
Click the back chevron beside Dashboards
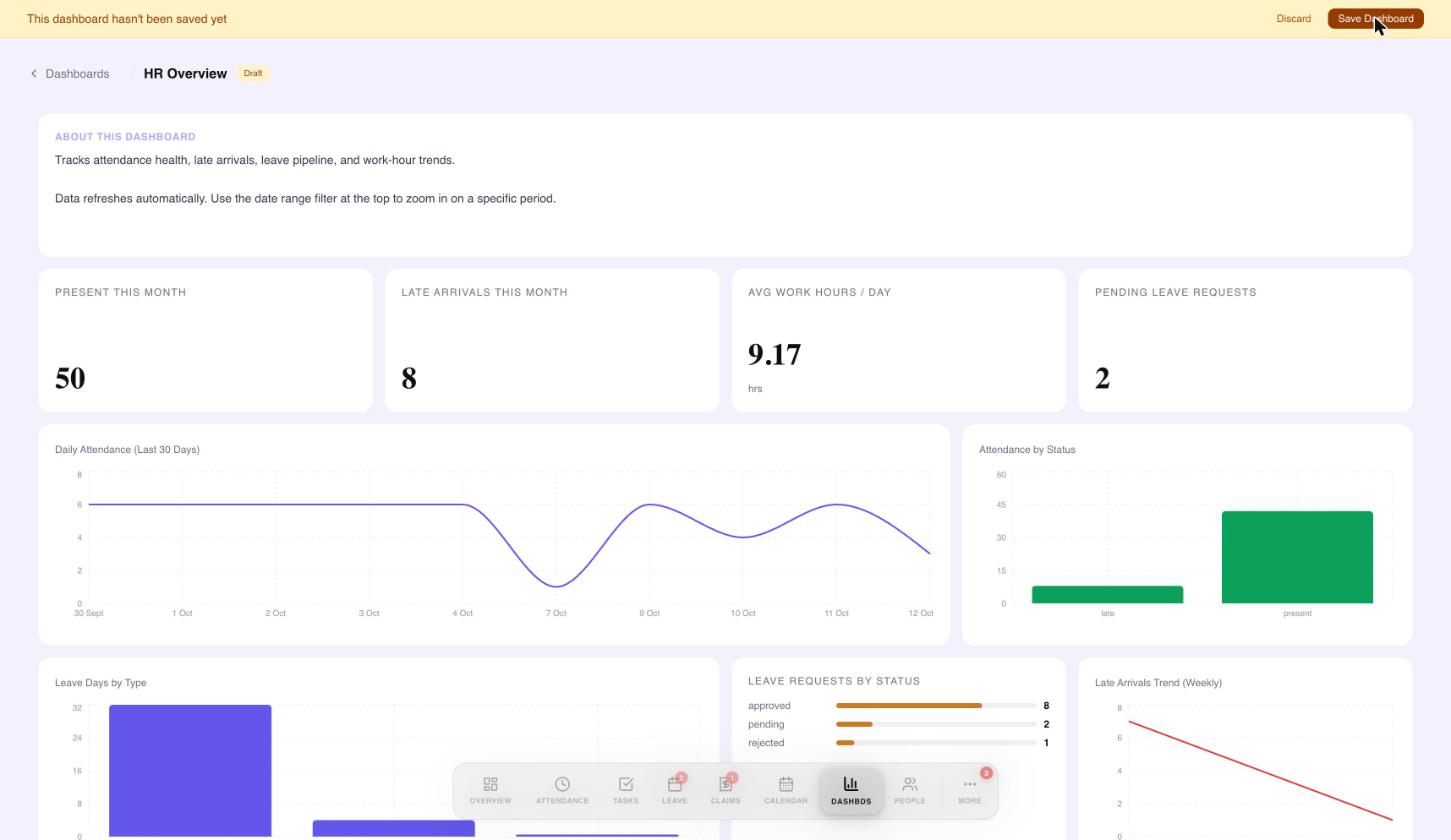click(x=34, y=74)
